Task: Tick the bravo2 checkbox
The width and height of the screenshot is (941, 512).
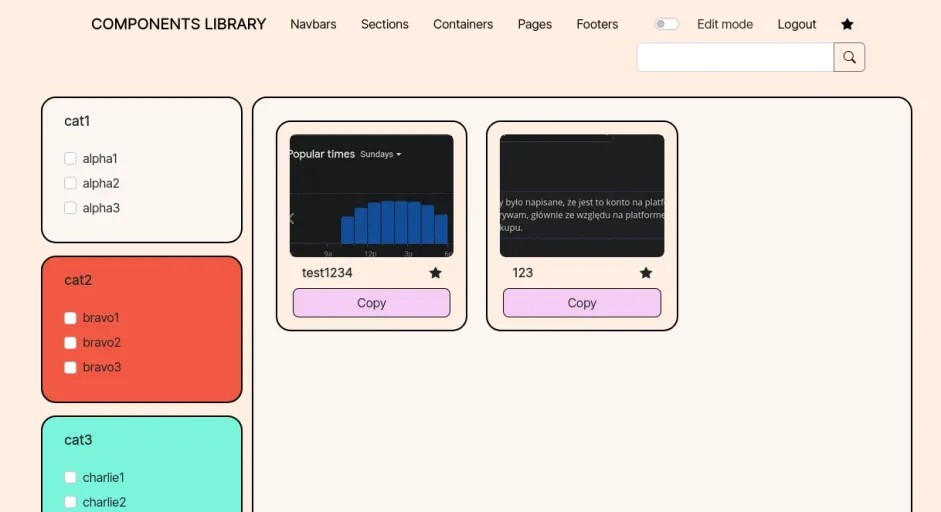Action: pos(70,342)
